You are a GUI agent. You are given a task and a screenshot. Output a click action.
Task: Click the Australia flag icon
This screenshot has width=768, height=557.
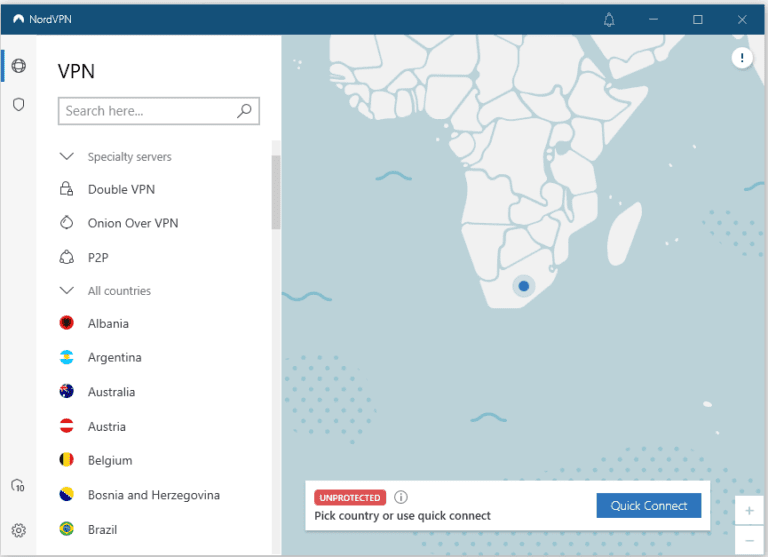(67, 392)
